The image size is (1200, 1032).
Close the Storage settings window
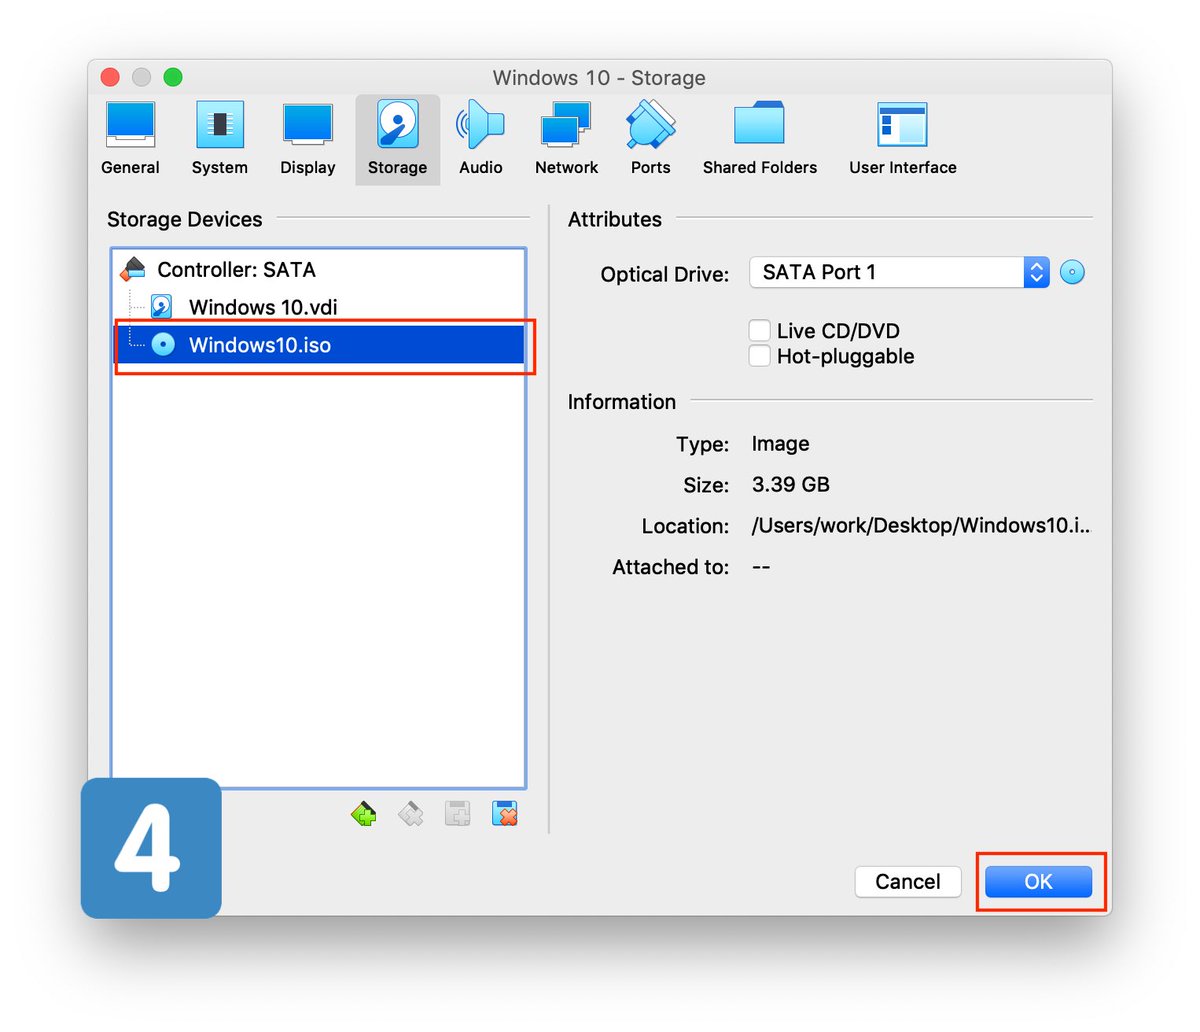click(111, 77)
